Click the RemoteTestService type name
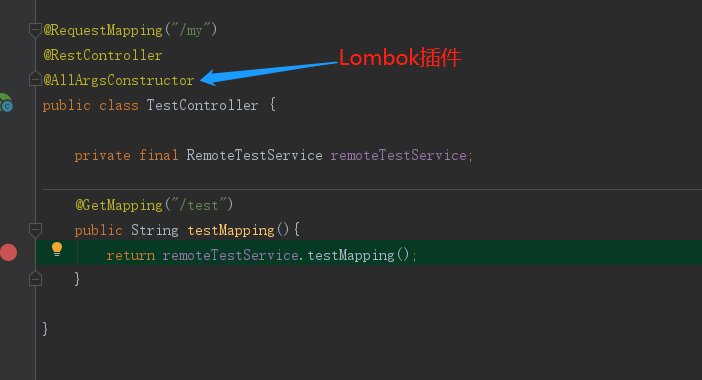Screen dimensions: 702x380 [x=254, y=155]
